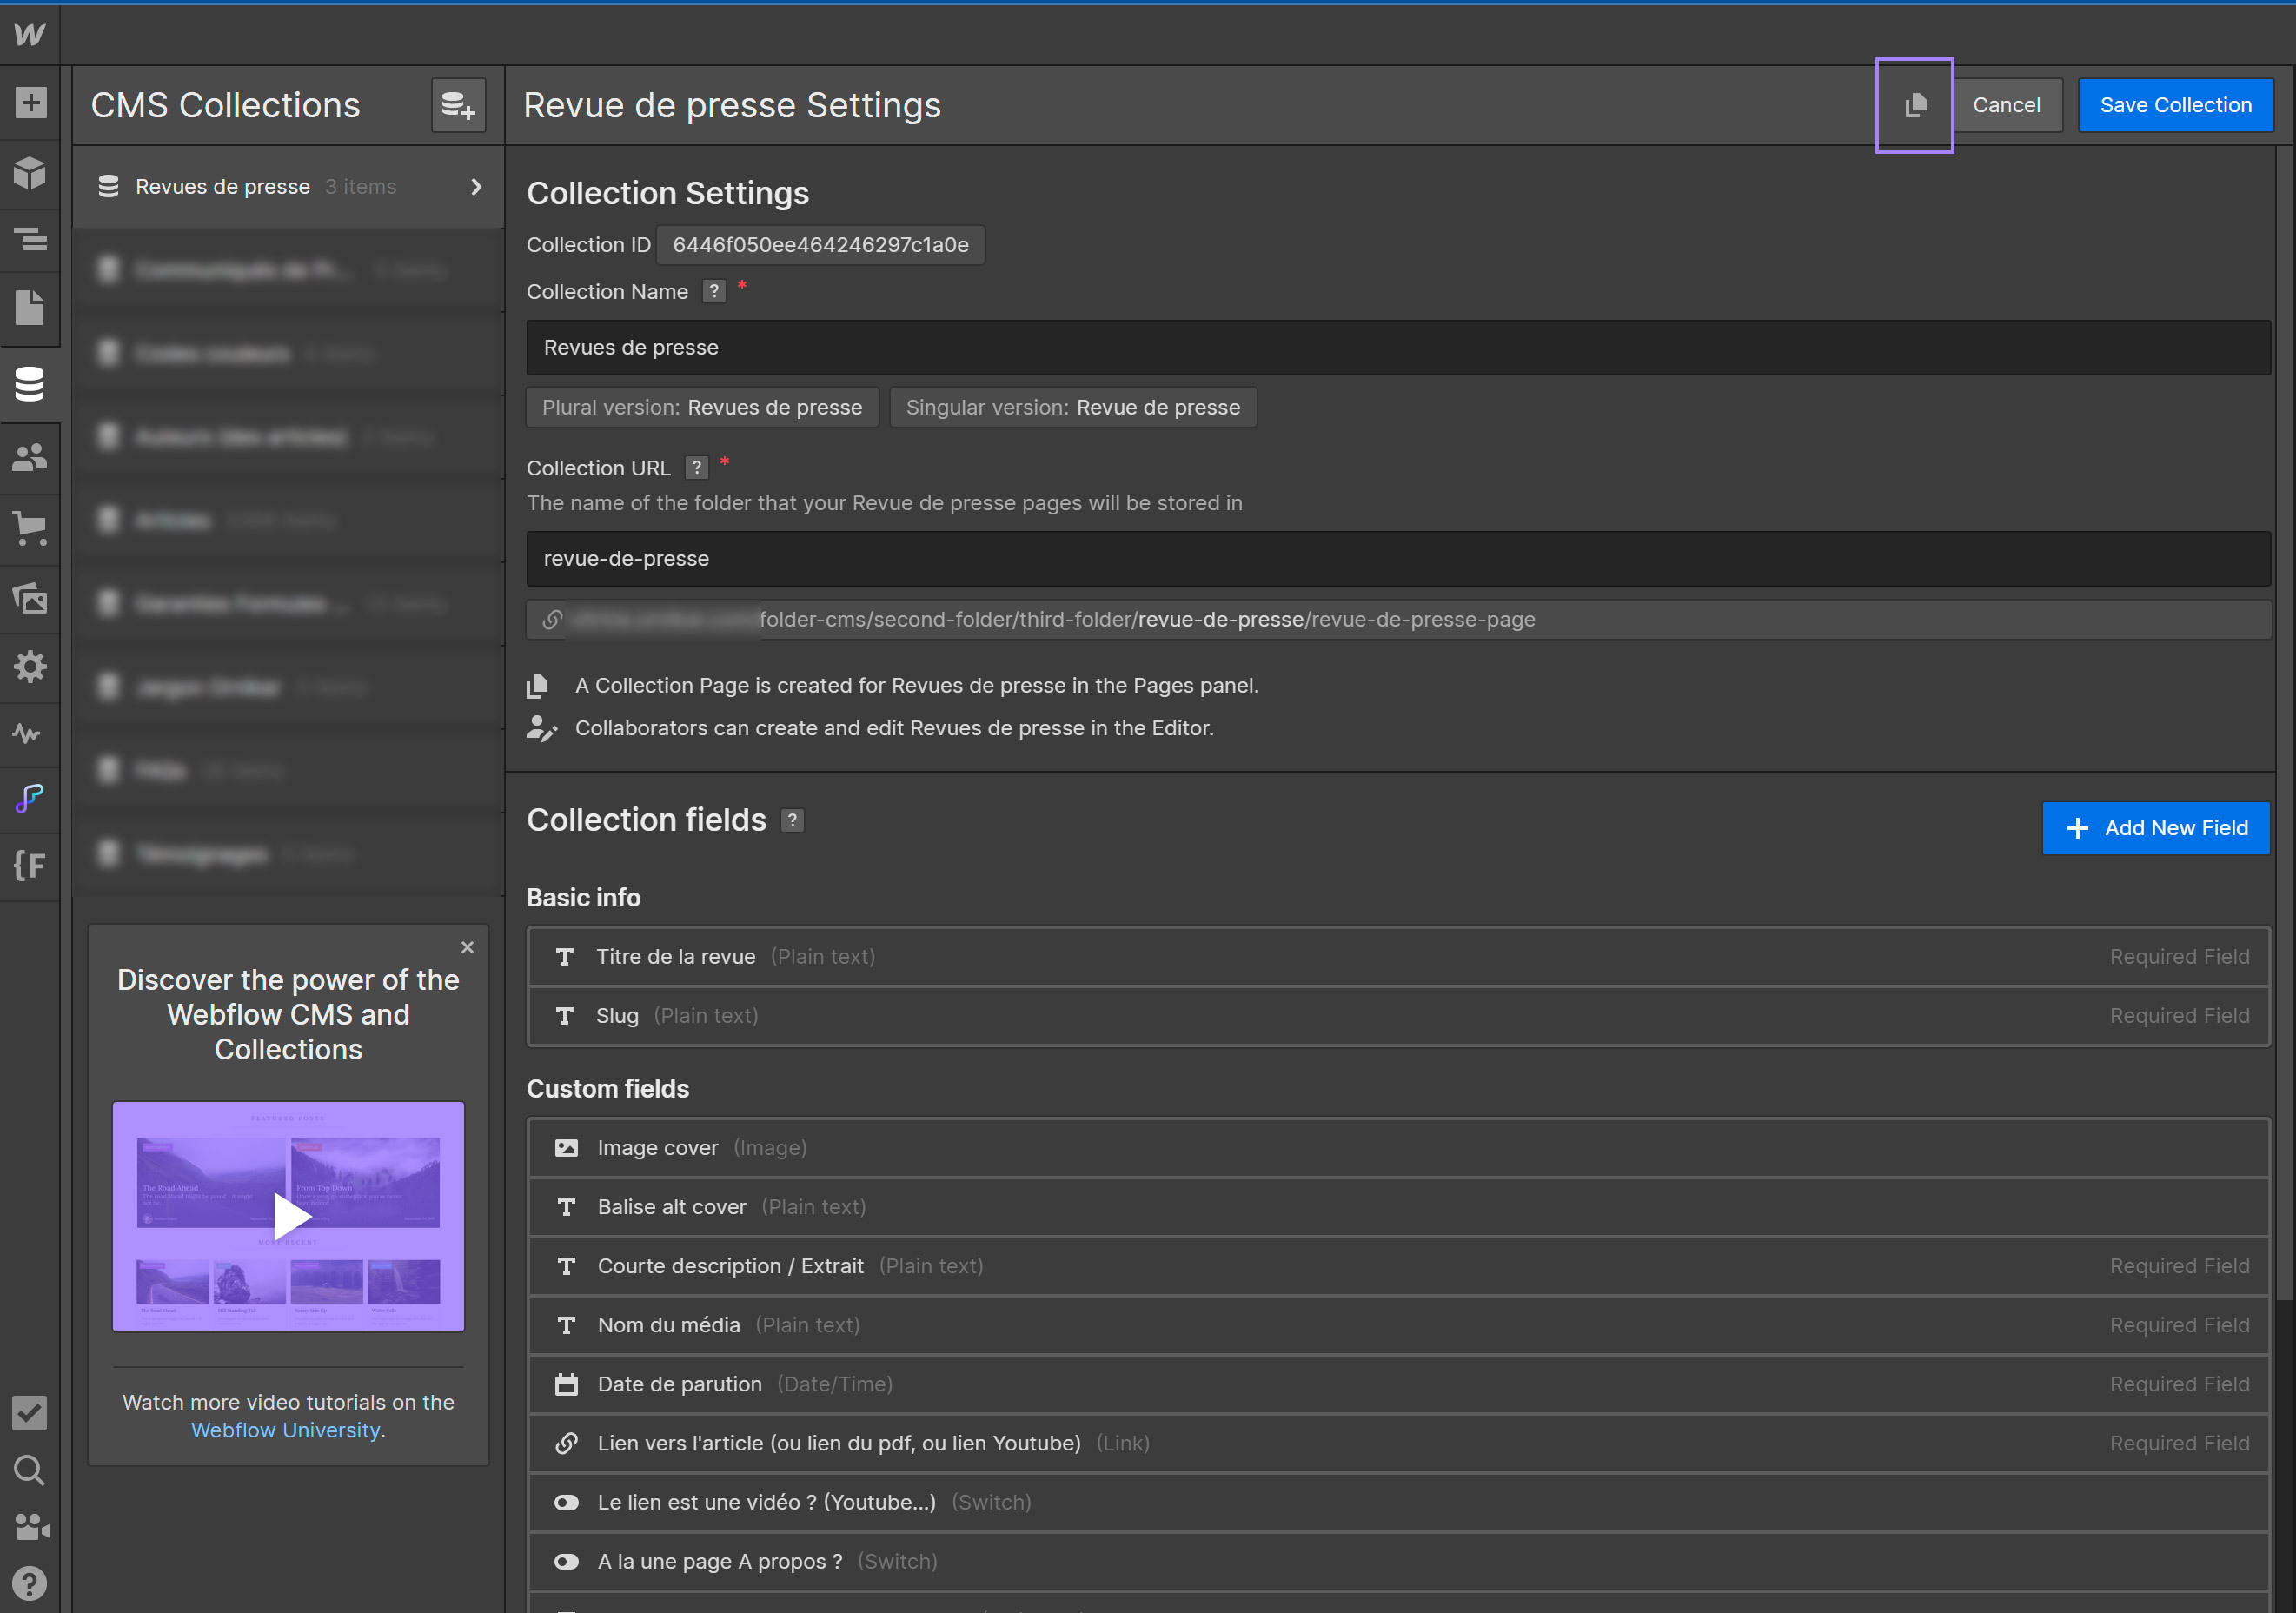Open the Navigator panel

[30, 239]
